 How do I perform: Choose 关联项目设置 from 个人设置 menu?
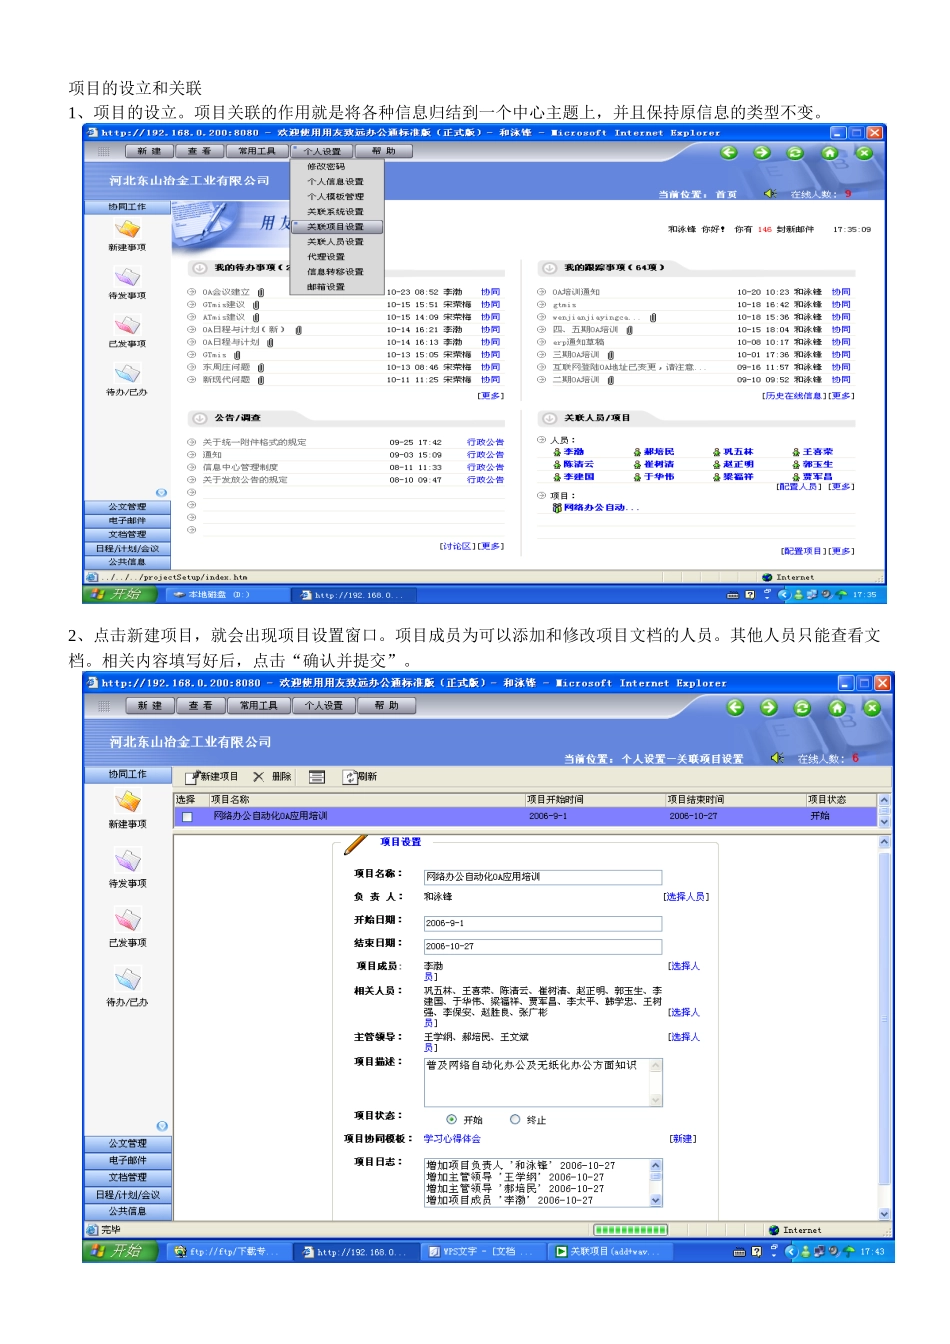(x=336, y=227)
